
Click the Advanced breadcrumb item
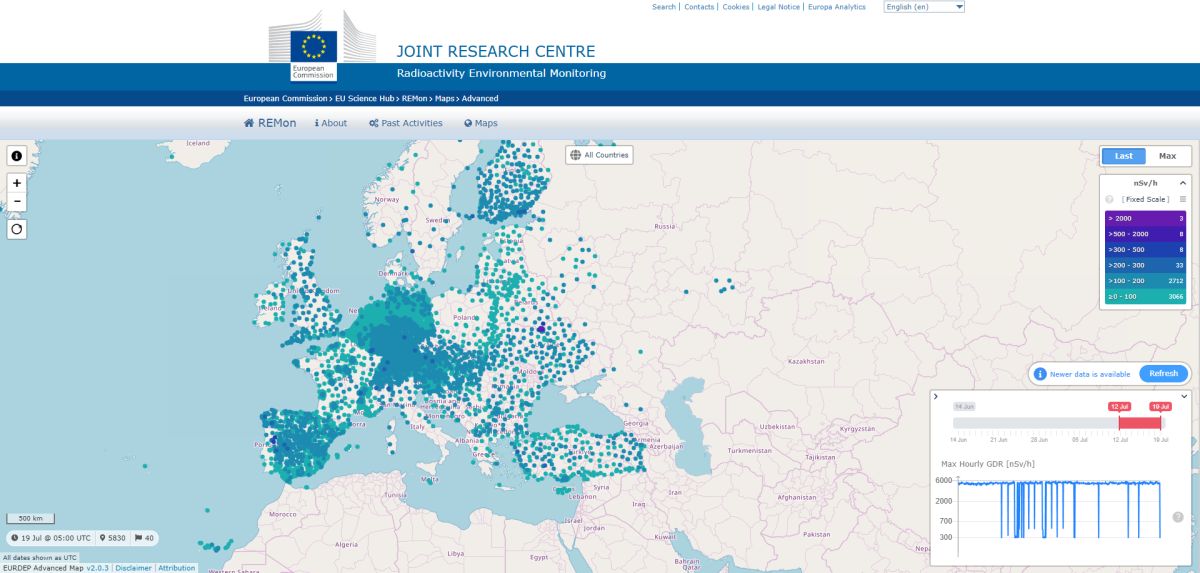coord(480,98)
